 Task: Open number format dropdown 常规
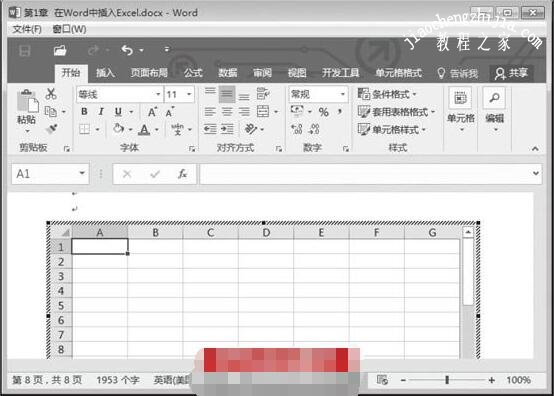(x=342, y=94)
